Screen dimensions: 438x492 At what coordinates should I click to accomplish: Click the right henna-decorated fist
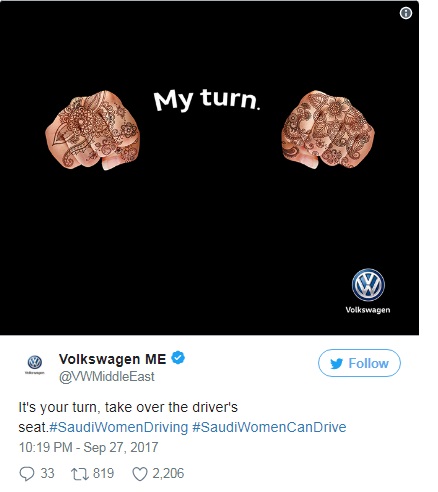[x=328, y=129]
